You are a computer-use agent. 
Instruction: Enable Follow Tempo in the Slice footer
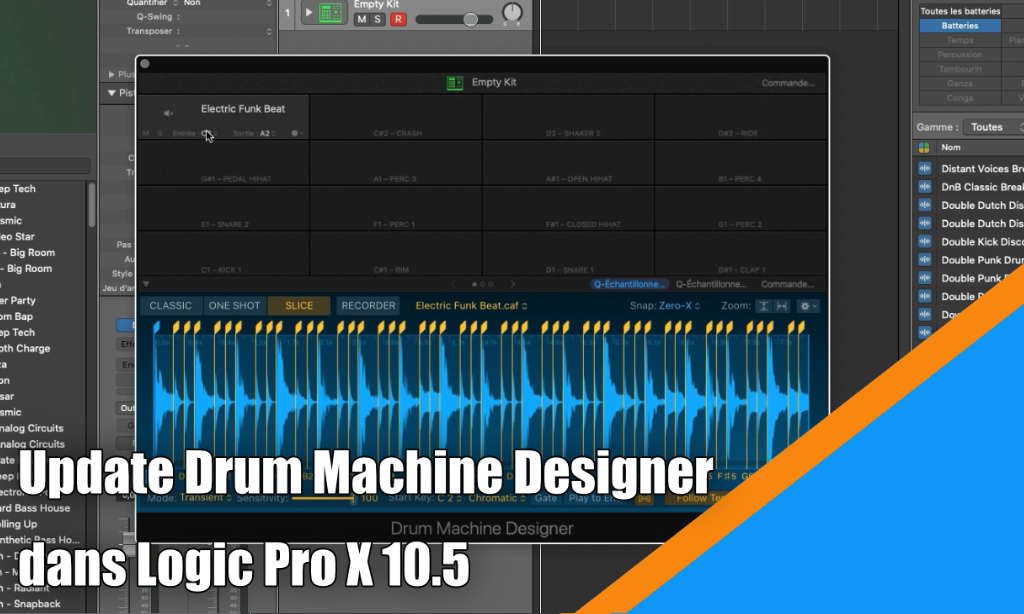[700, 496]
